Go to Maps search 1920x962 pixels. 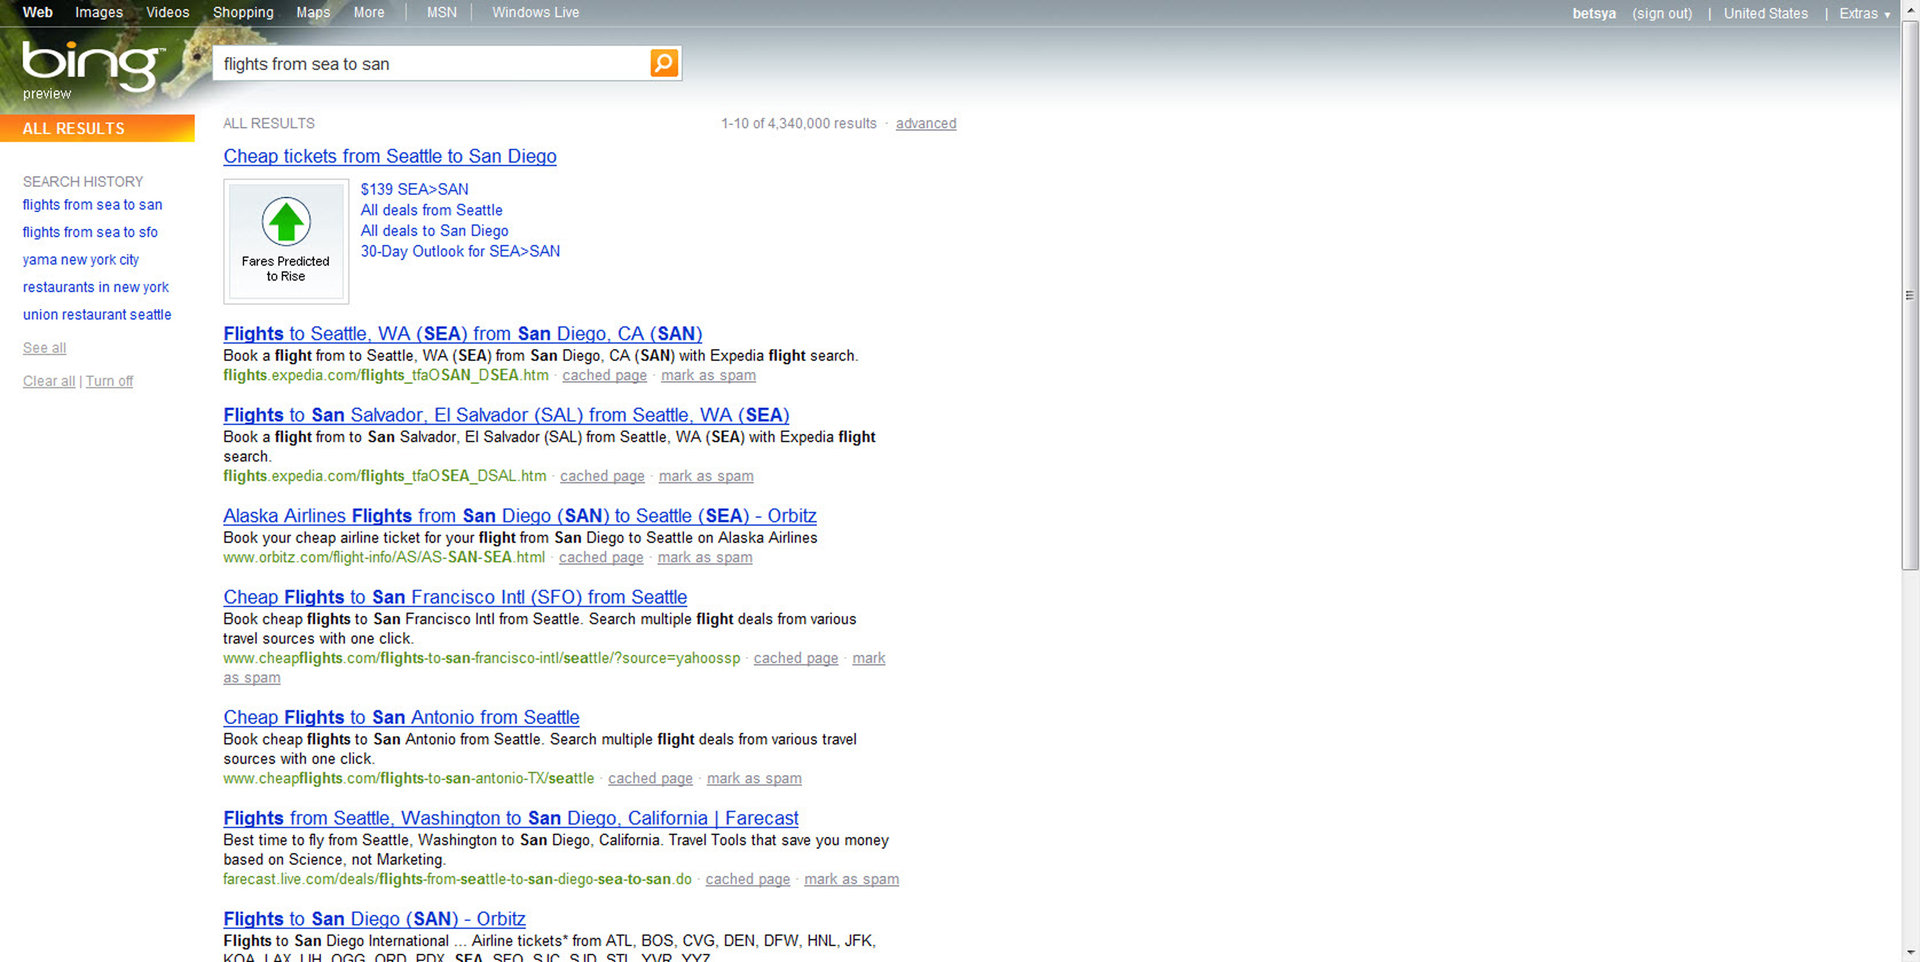tap(313, 12)
